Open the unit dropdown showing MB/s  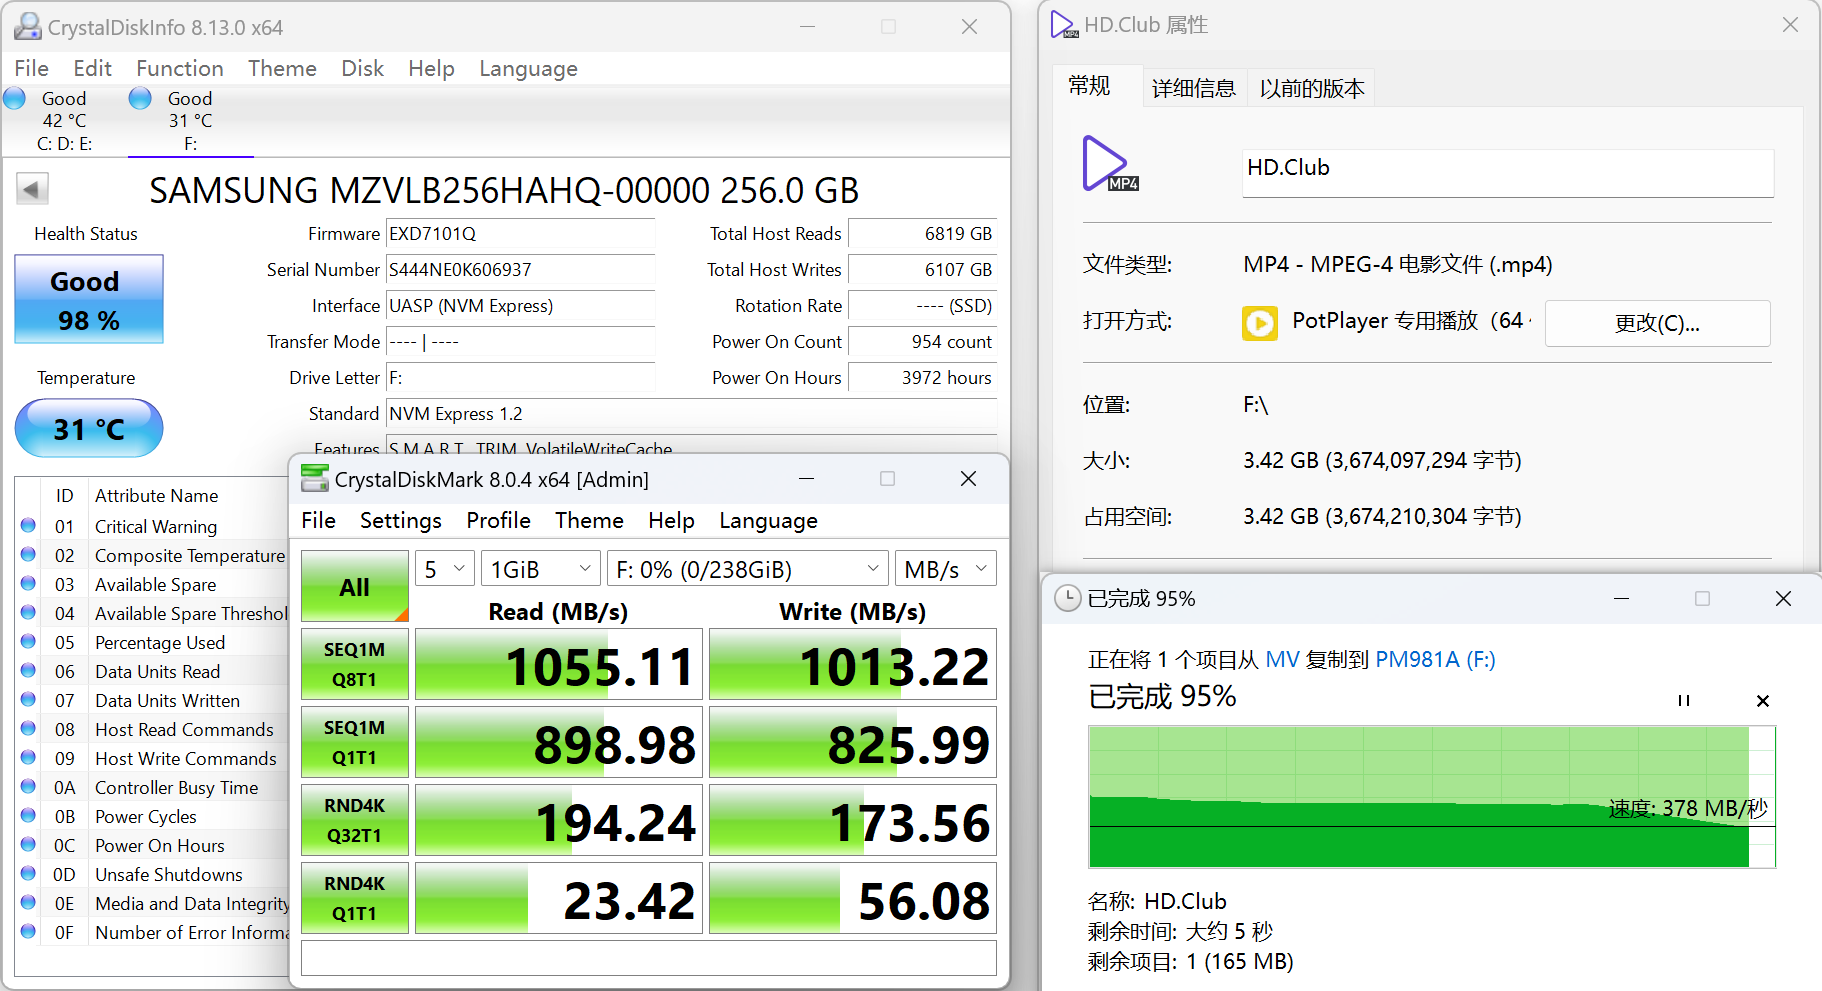point(946,569)
